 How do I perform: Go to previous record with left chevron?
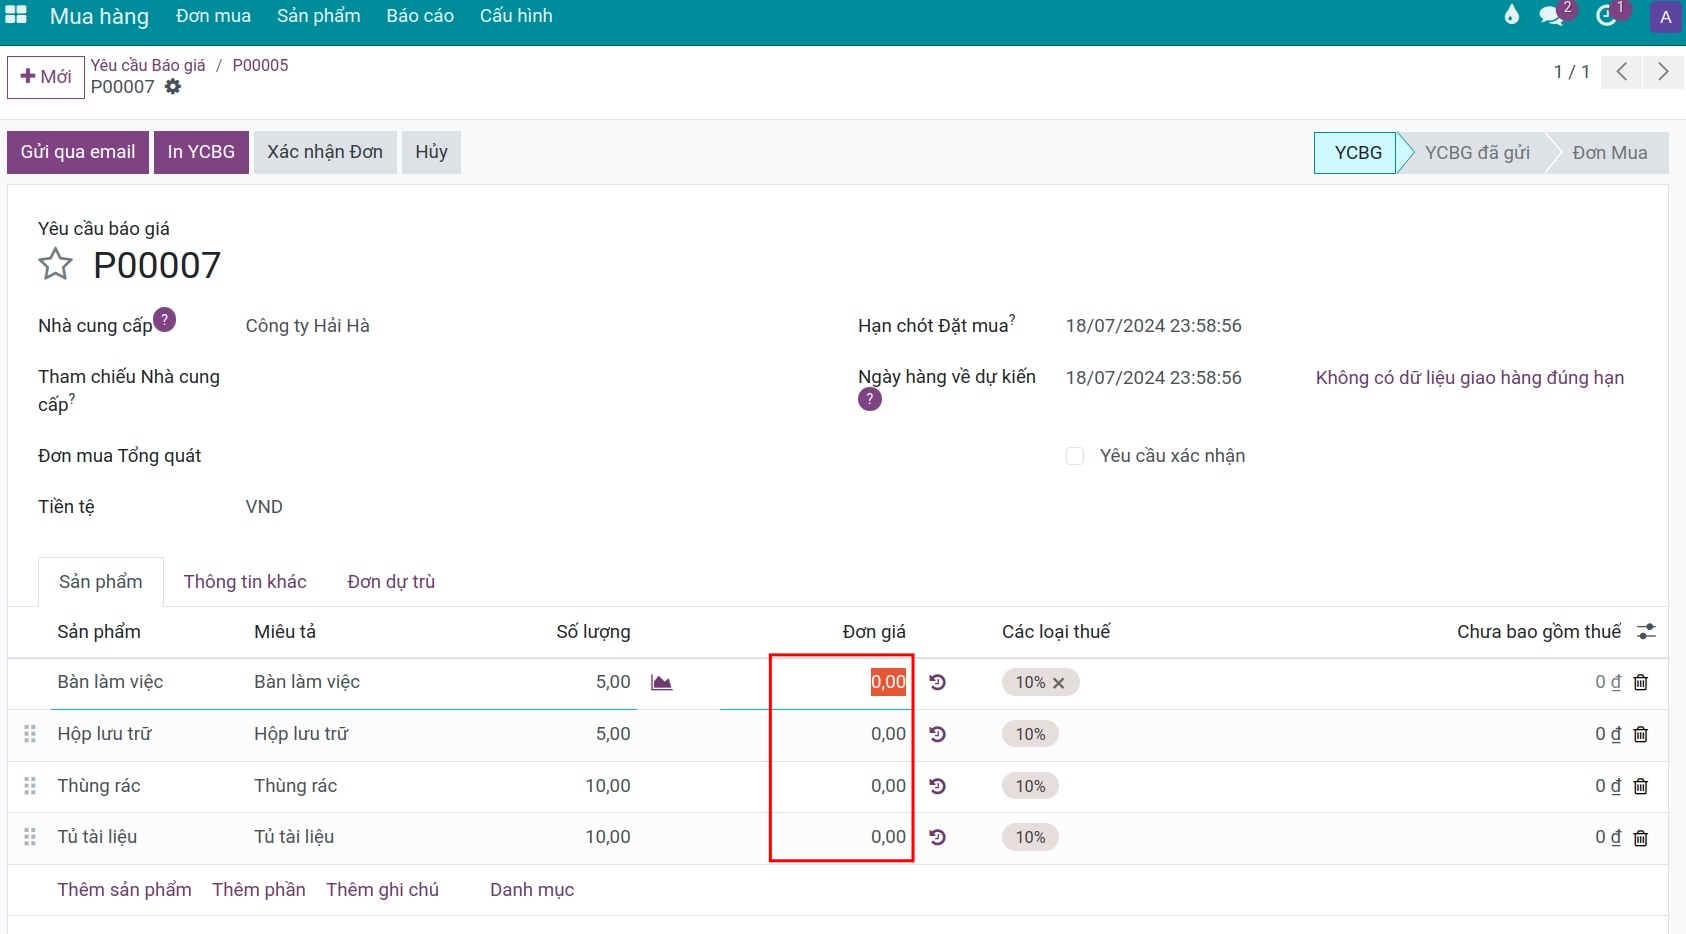[1622, 72]
